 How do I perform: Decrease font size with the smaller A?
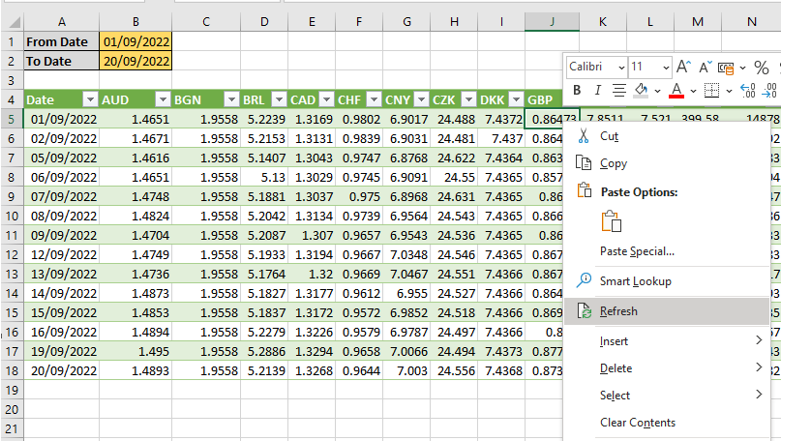pyautogui.click(x=705, y=67)
